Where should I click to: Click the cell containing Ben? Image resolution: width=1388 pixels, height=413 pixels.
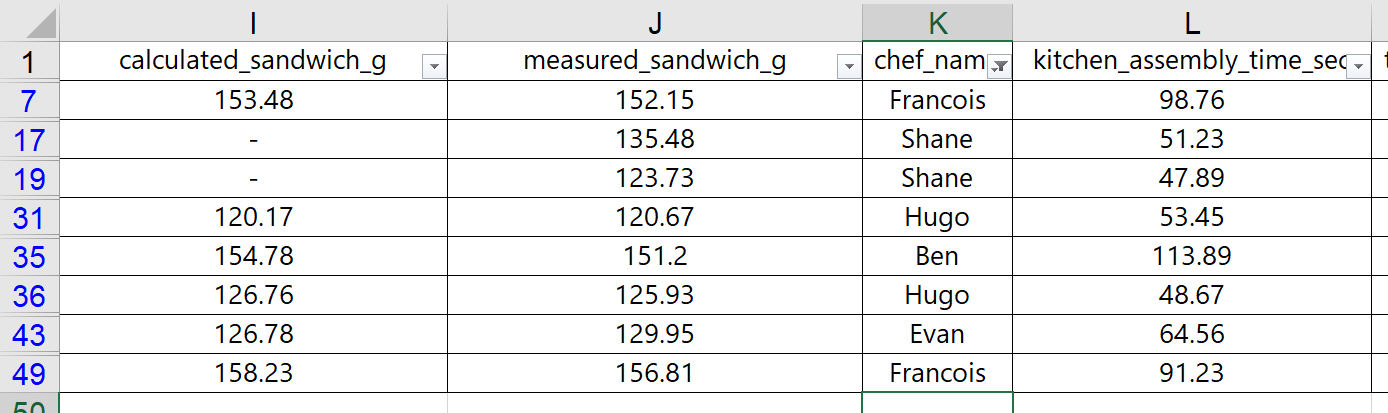point(937,256)
